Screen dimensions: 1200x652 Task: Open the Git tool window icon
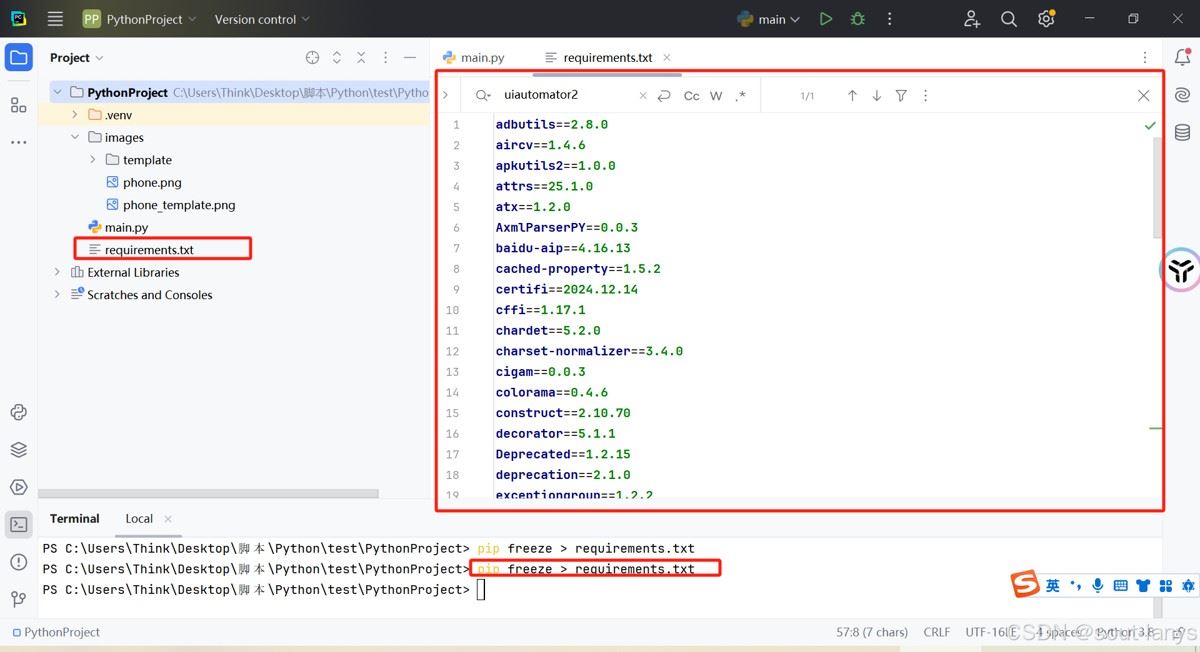18,599
